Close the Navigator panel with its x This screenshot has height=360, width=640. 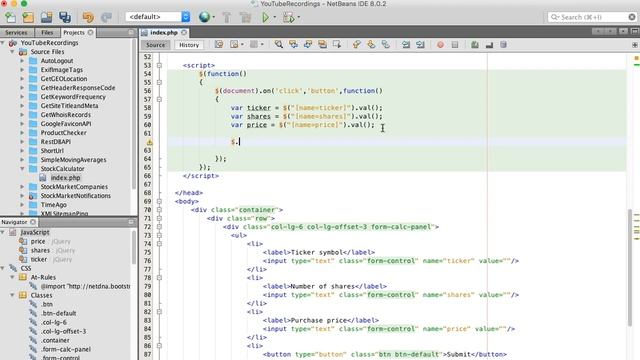[33, 222]
